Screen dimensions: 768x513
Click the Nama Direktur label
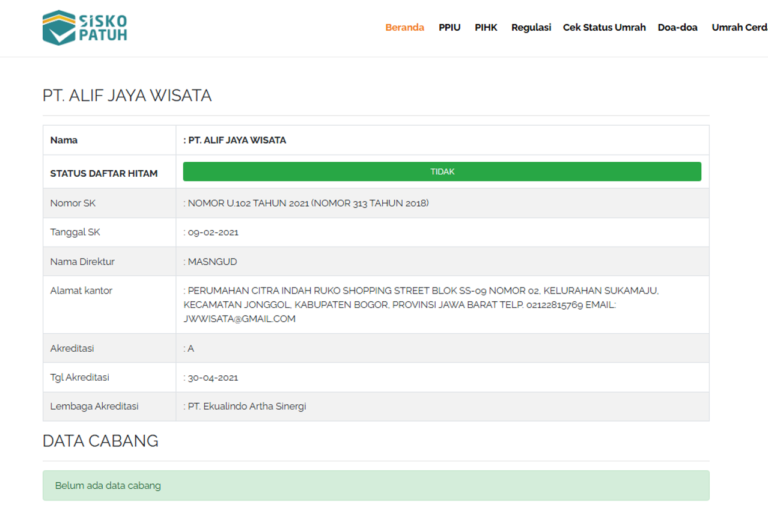click(82, 262)
